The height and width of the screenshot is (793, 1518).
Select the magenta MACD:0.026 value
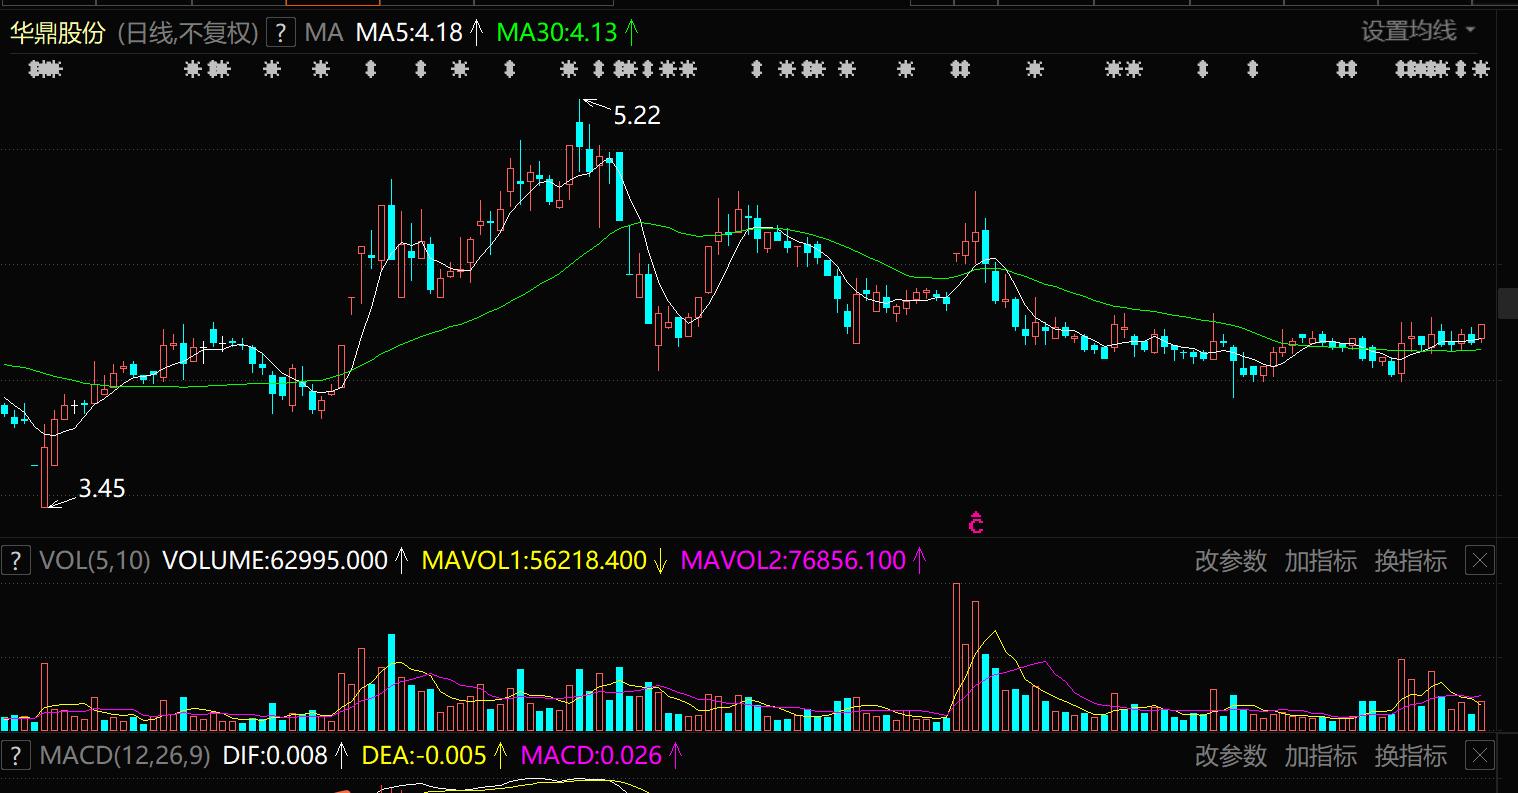[x=591, y=755]
